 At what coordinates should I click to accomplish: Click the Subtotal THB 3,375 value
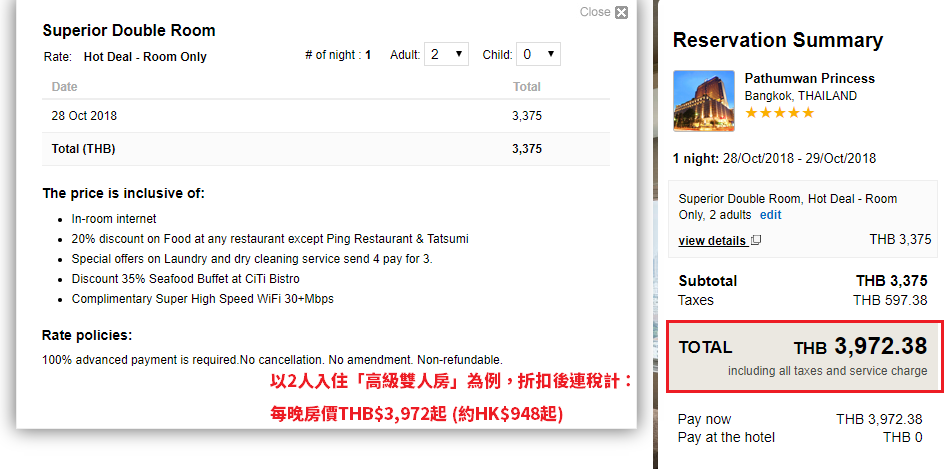click(x=892, y=281)
